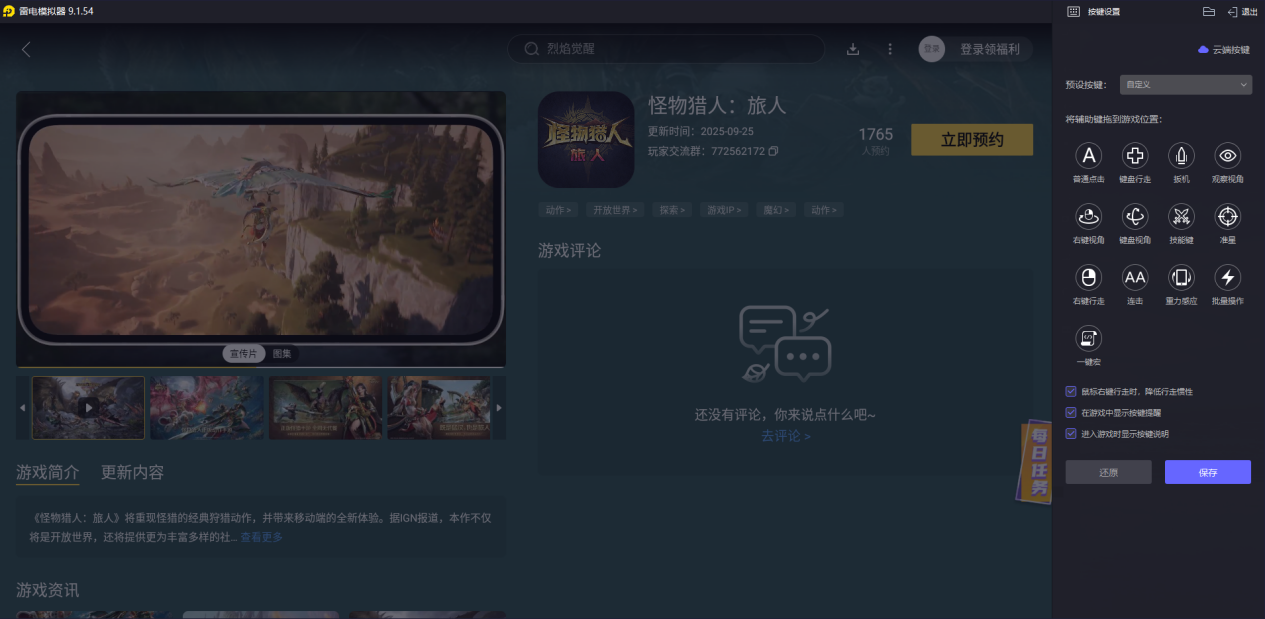The image size is (1265, 619).
Task: Click the 查看更多 link
Action: [x=261, y=537]
